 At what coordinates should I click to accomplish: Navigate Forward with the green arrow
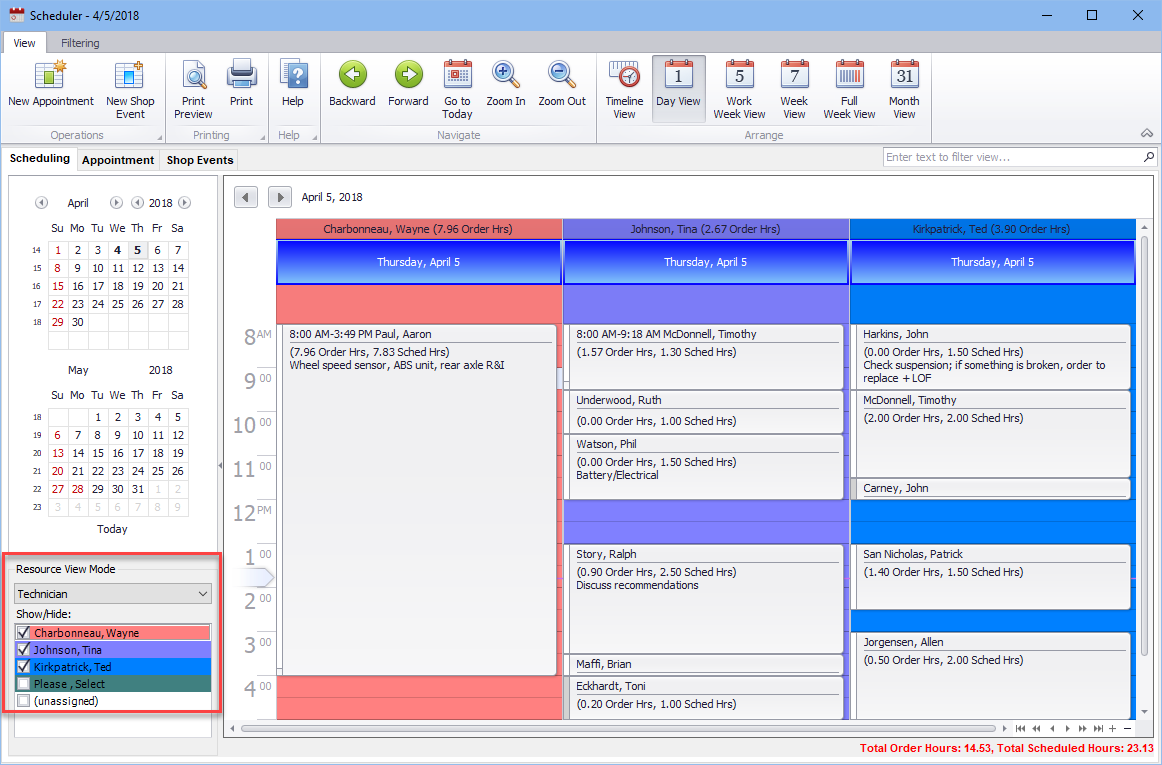tap(408, 77)
